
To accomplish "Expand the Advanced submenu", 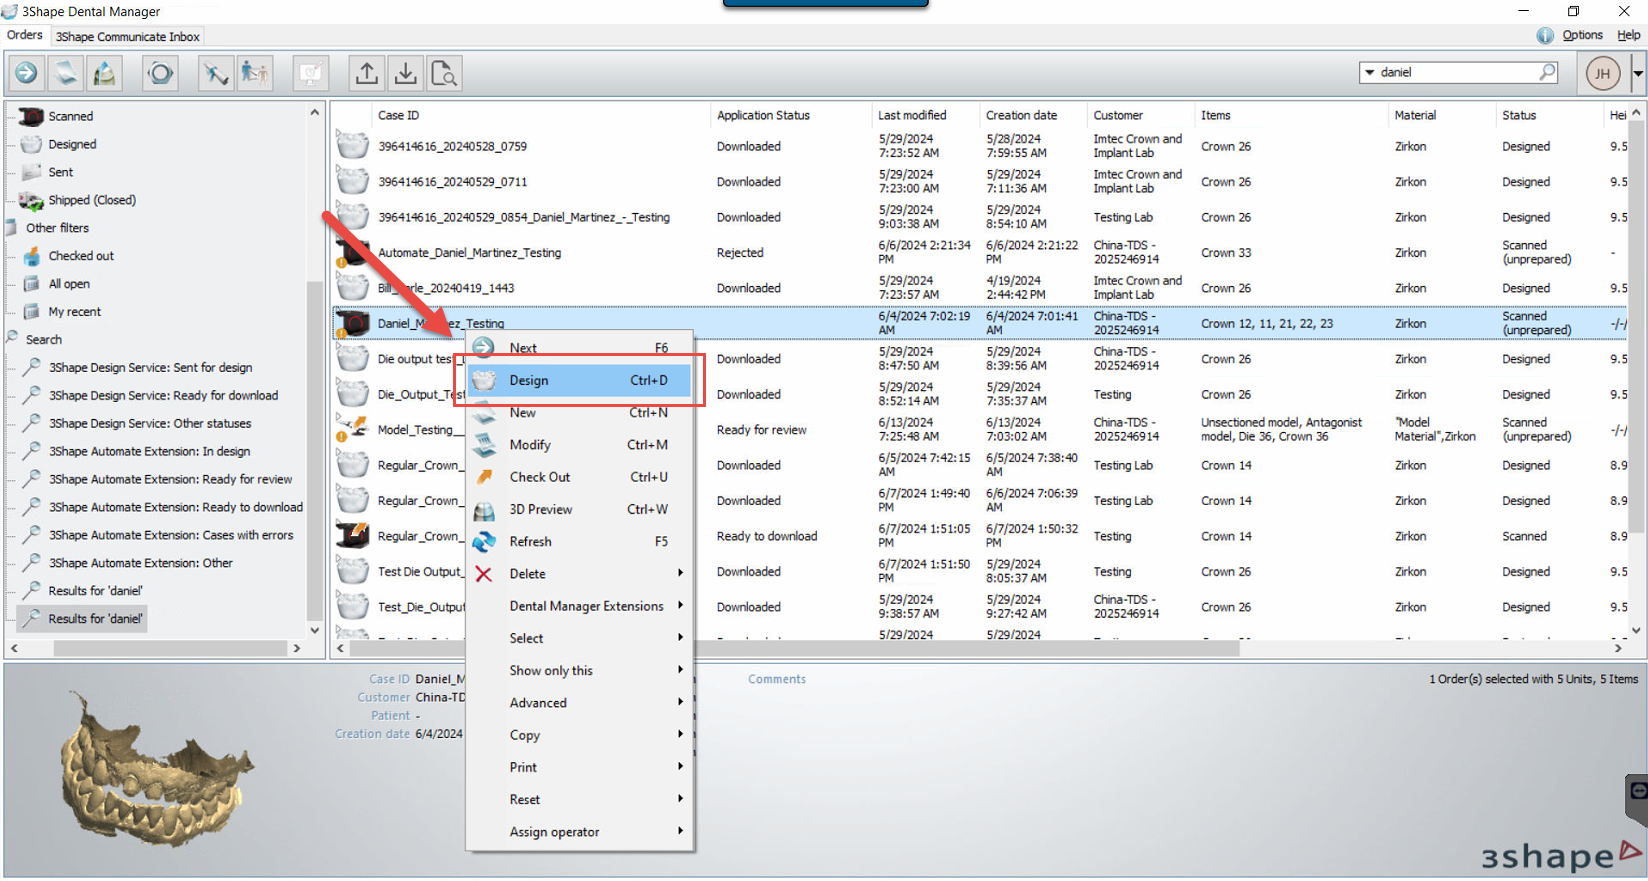I will pos(580,703).
